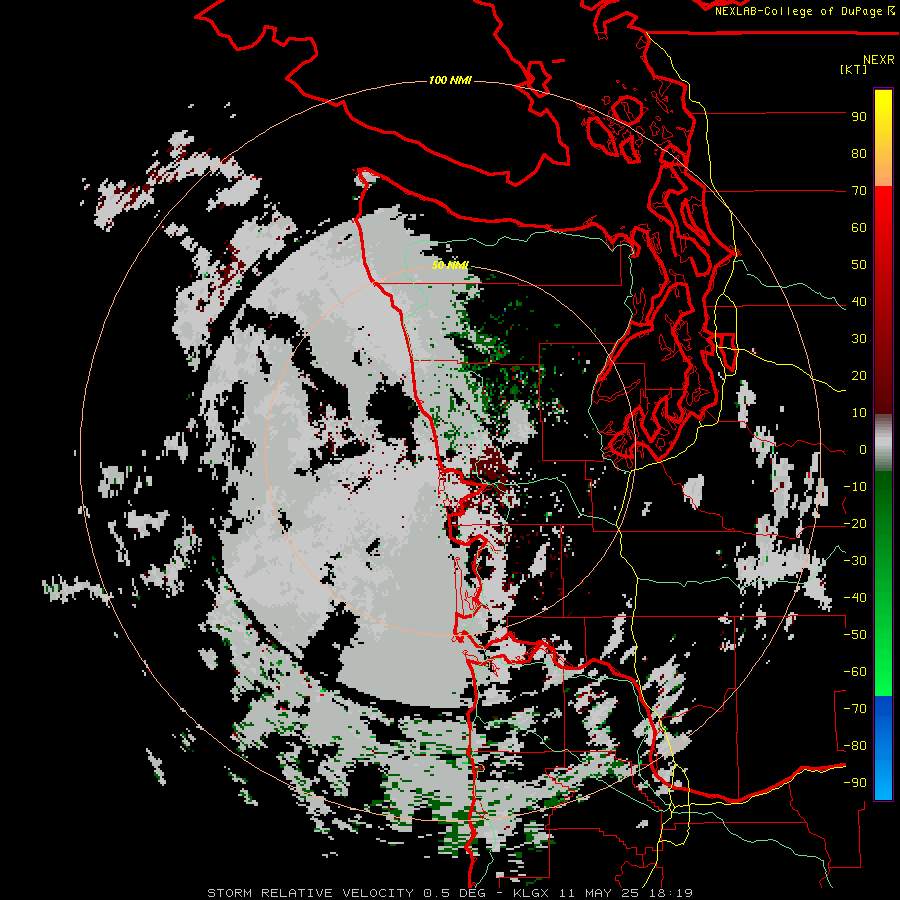Image resolution: width=900 pixels, height=900 pixels.
Task: Click the -40 value on velocity scale
Action: (x=855, y=598)
